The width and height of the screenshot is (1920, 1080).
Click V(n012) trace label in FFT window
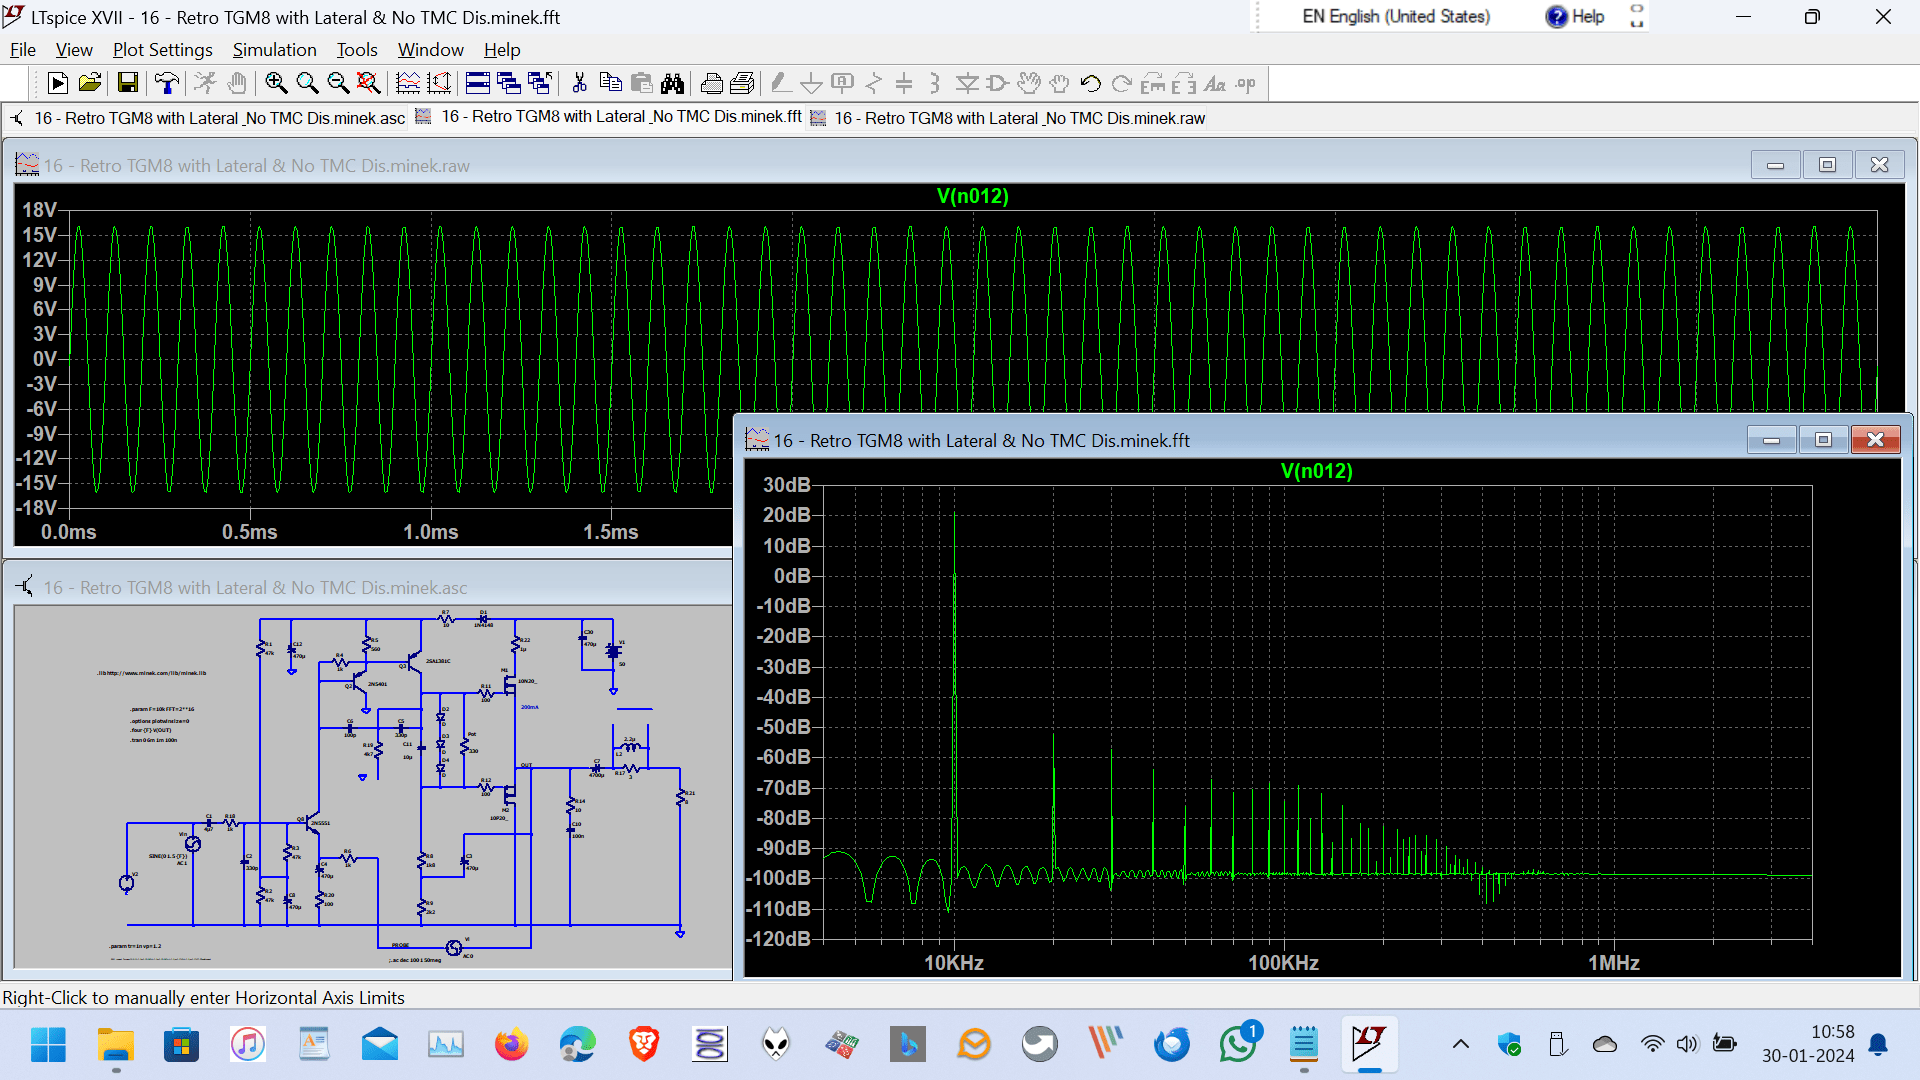[x=1316, y=472]
